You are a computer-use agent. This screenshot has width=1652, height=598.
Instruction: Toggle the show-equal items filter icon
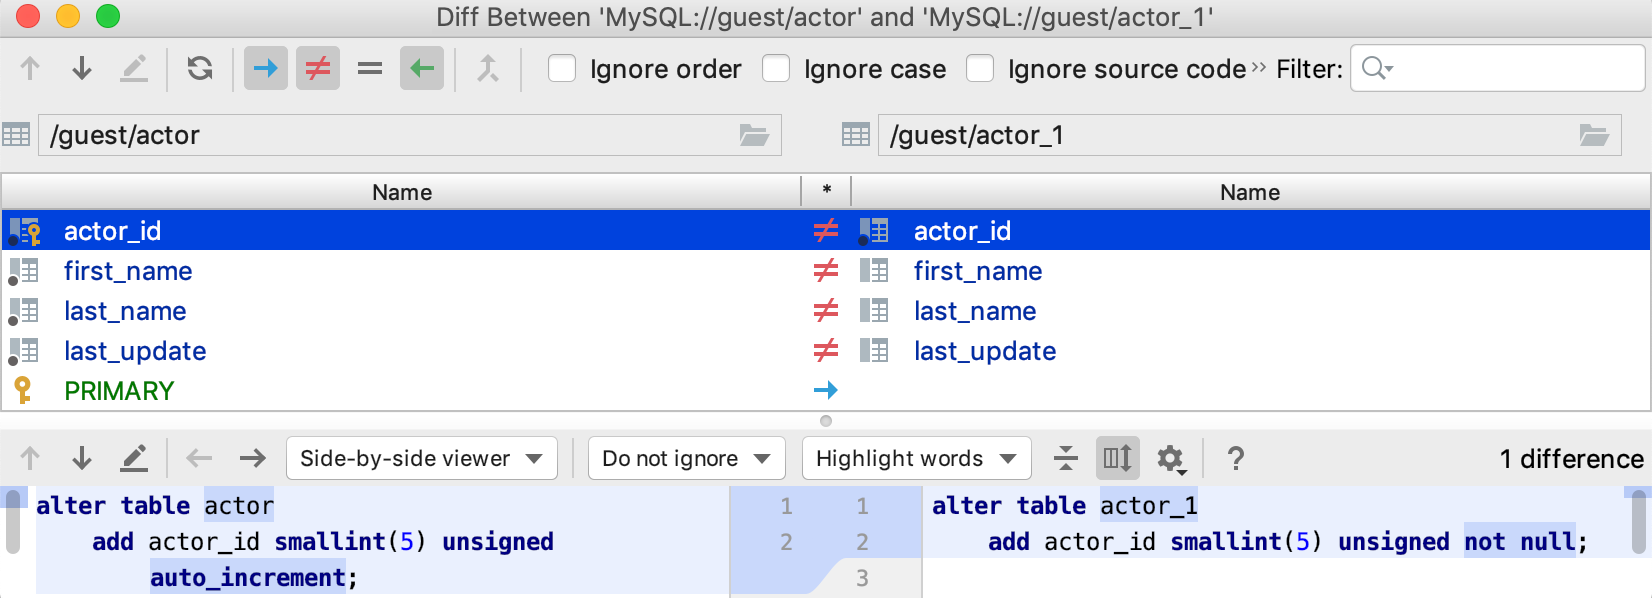pos(370,69)
